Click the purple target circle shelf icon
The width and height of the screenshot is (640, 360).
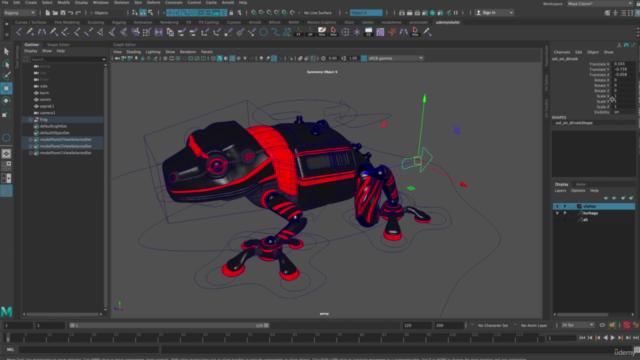(x=345, y=32)
